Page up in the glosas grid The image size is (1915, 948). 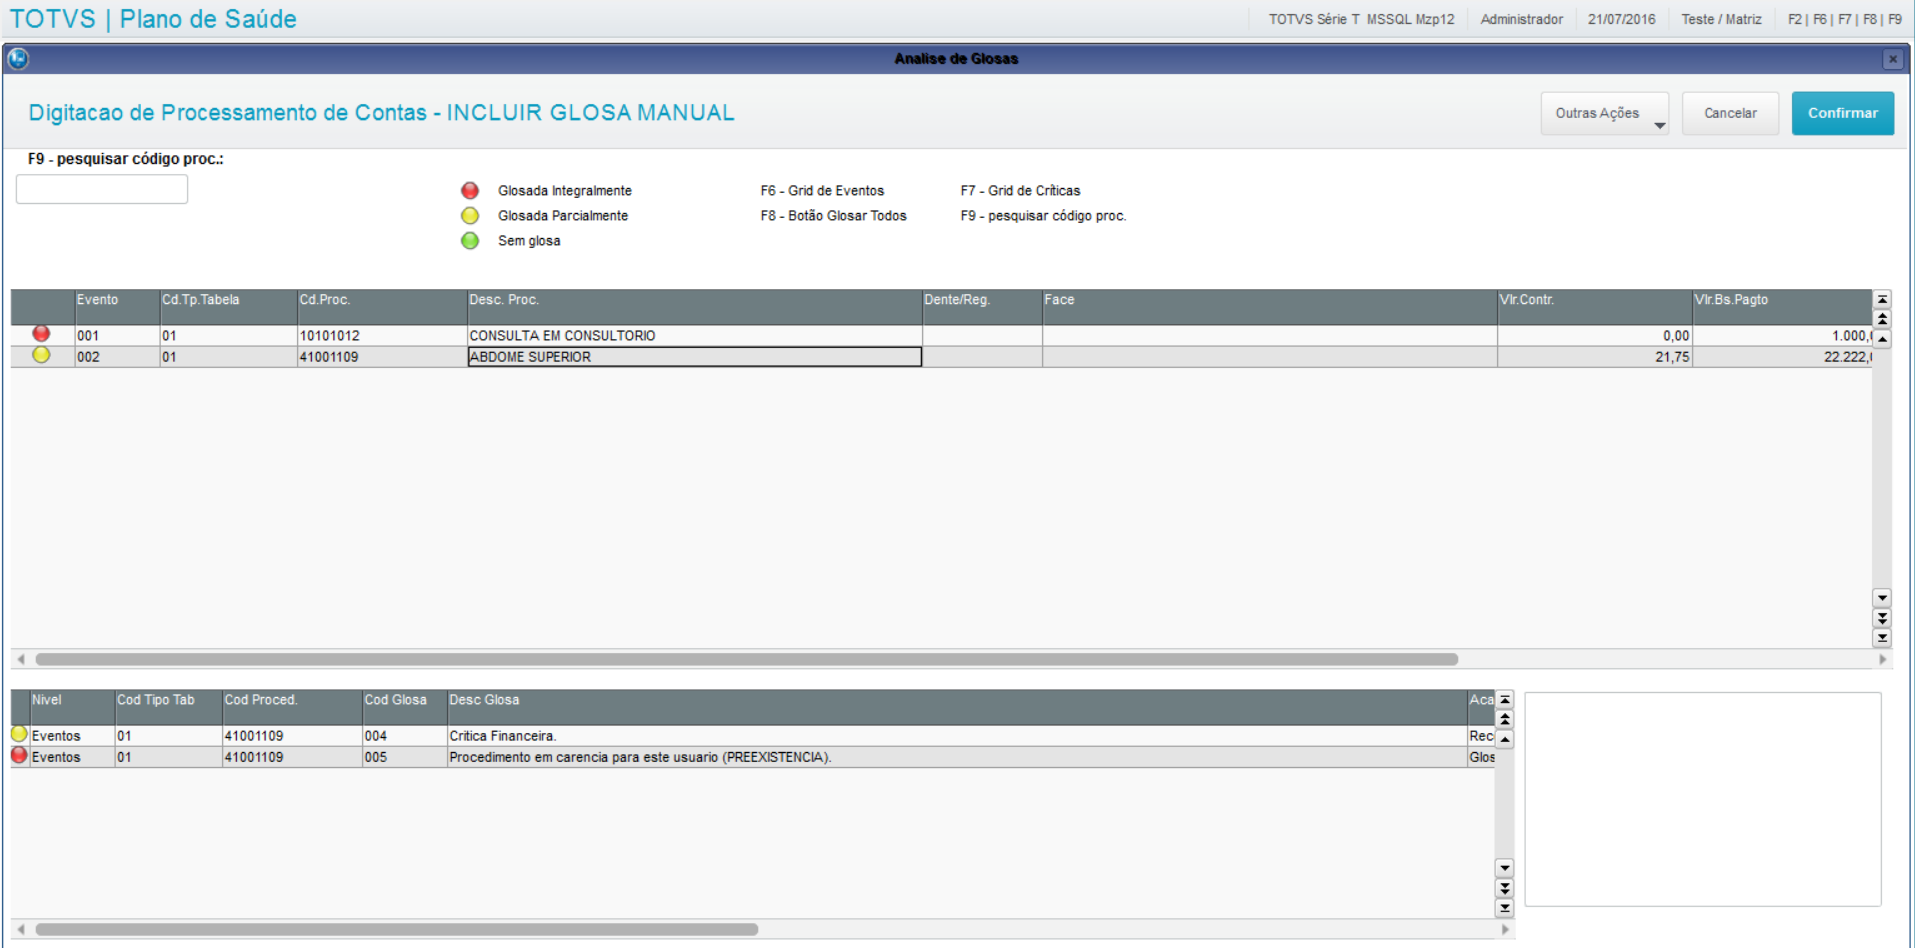click(1505, 719)
